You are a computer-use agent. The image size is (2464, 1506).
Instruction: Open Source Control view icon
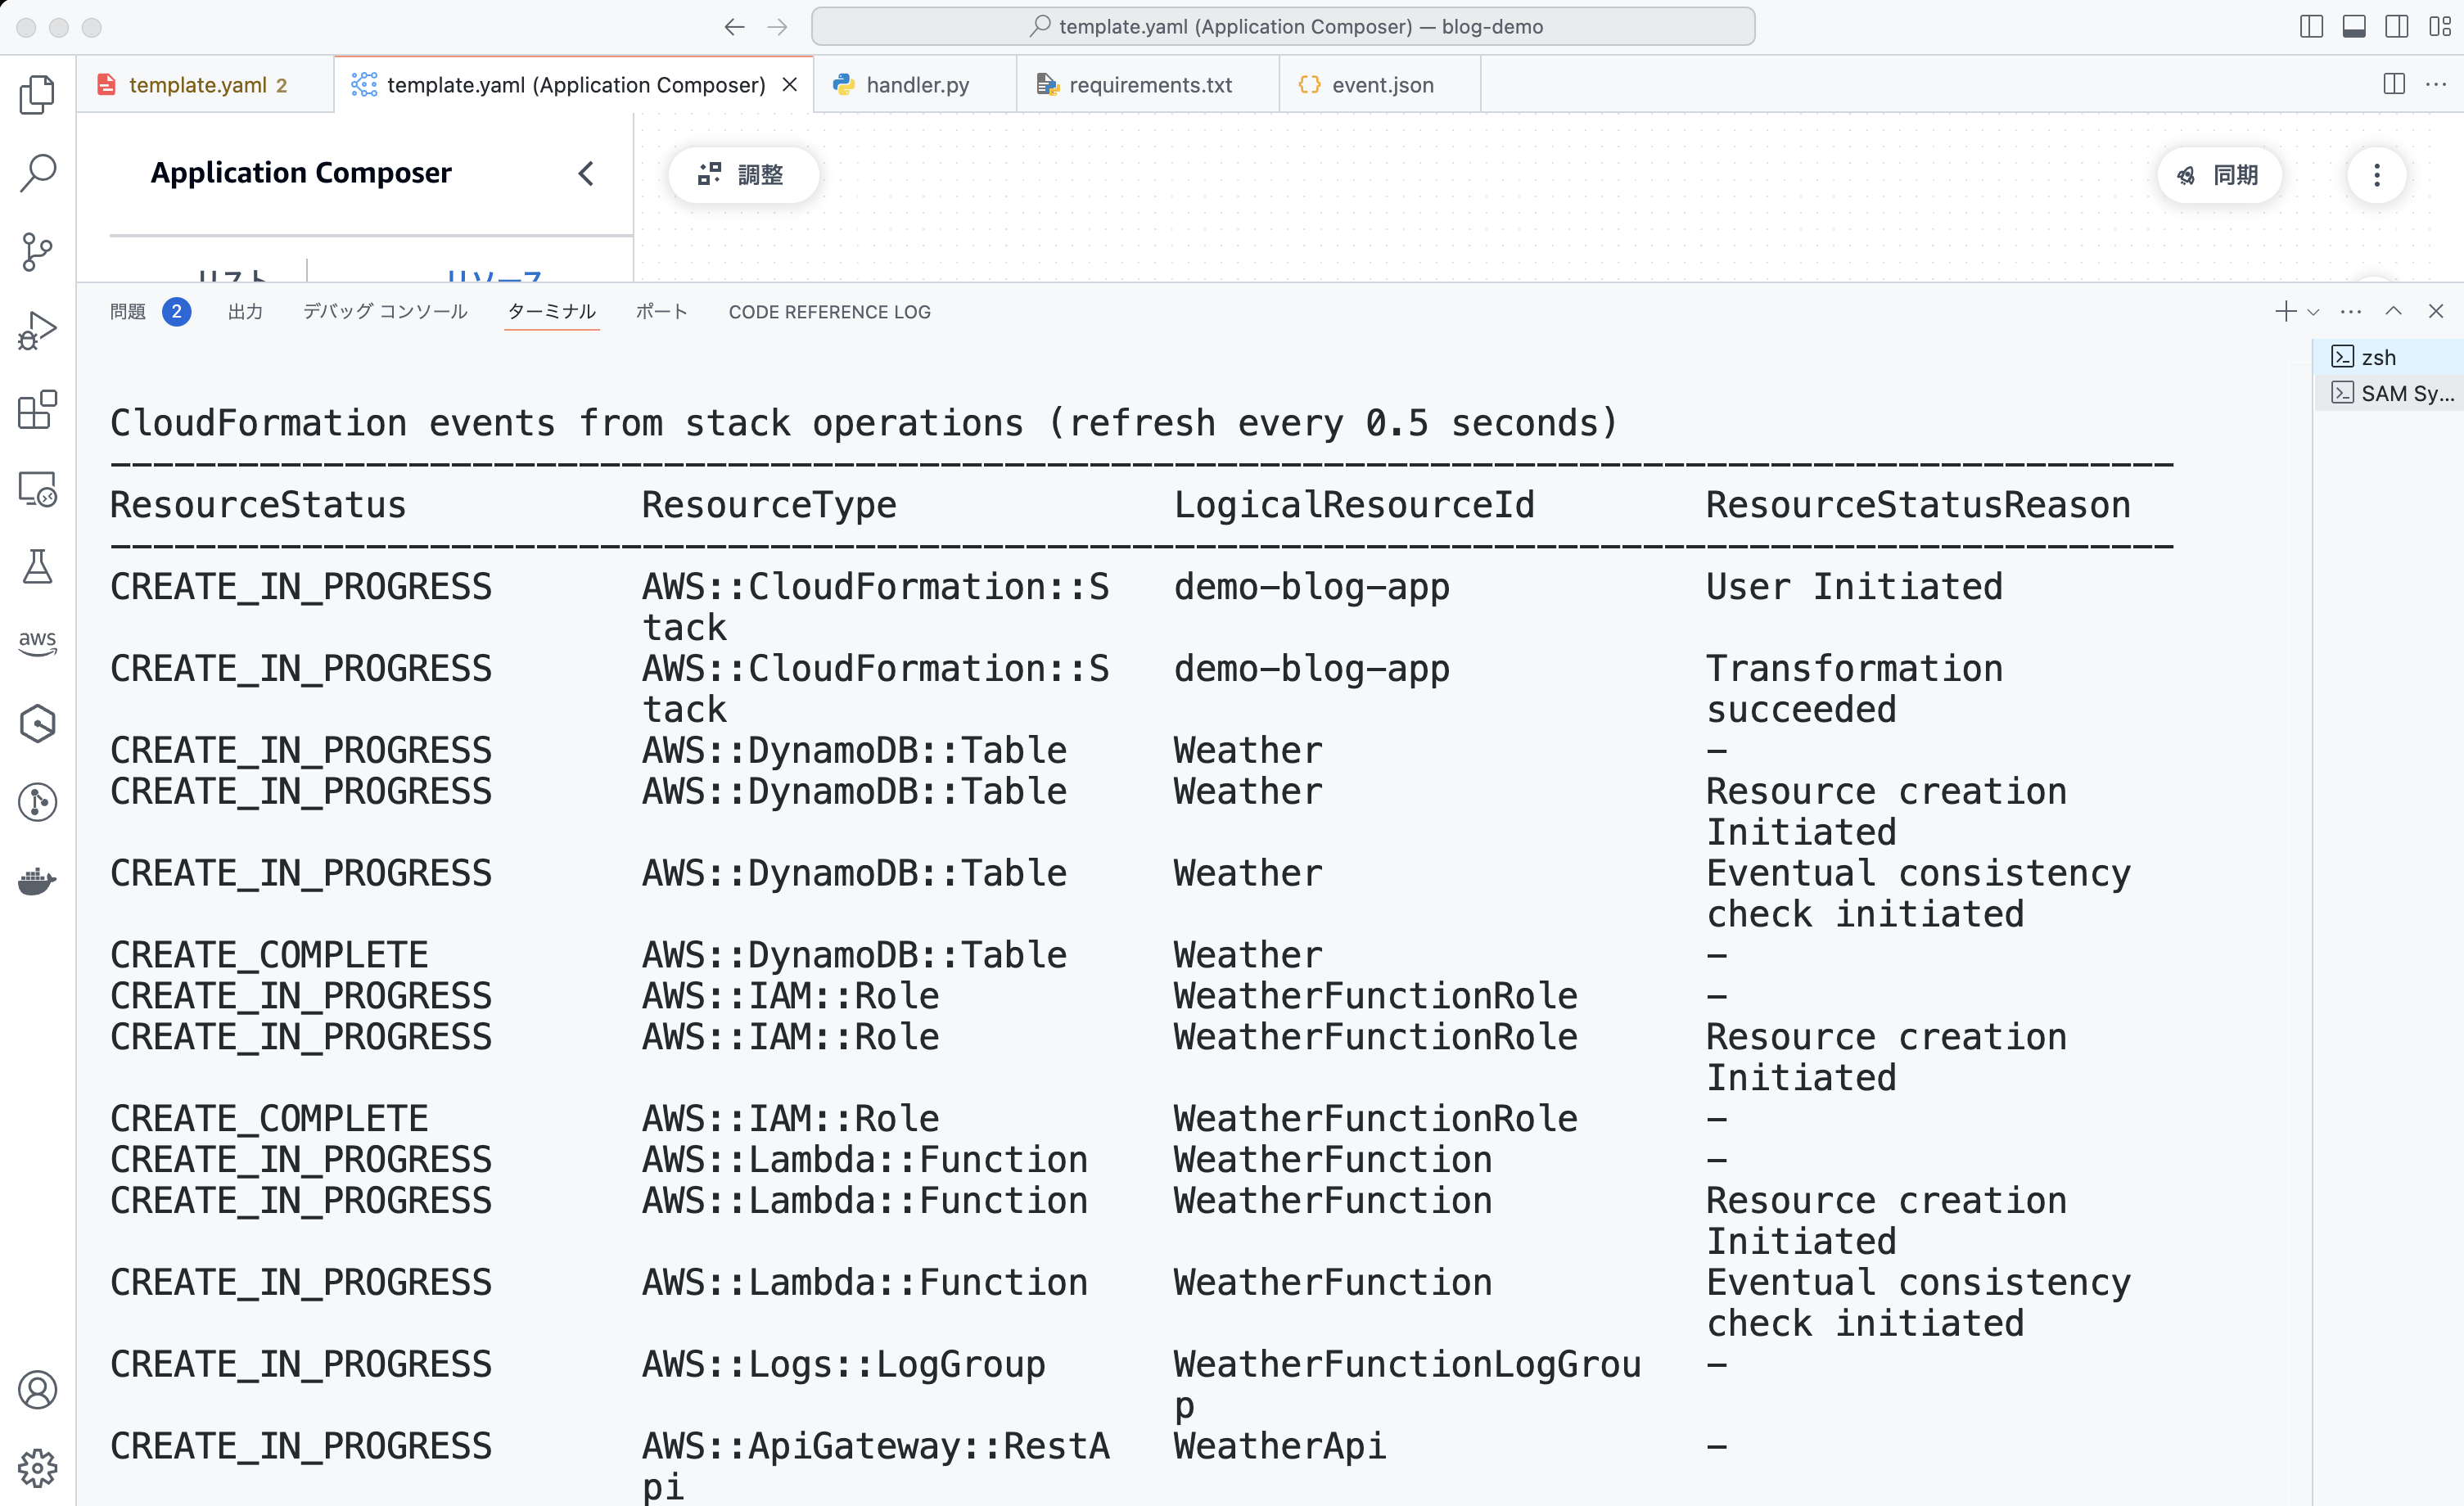tap(37, 251)
